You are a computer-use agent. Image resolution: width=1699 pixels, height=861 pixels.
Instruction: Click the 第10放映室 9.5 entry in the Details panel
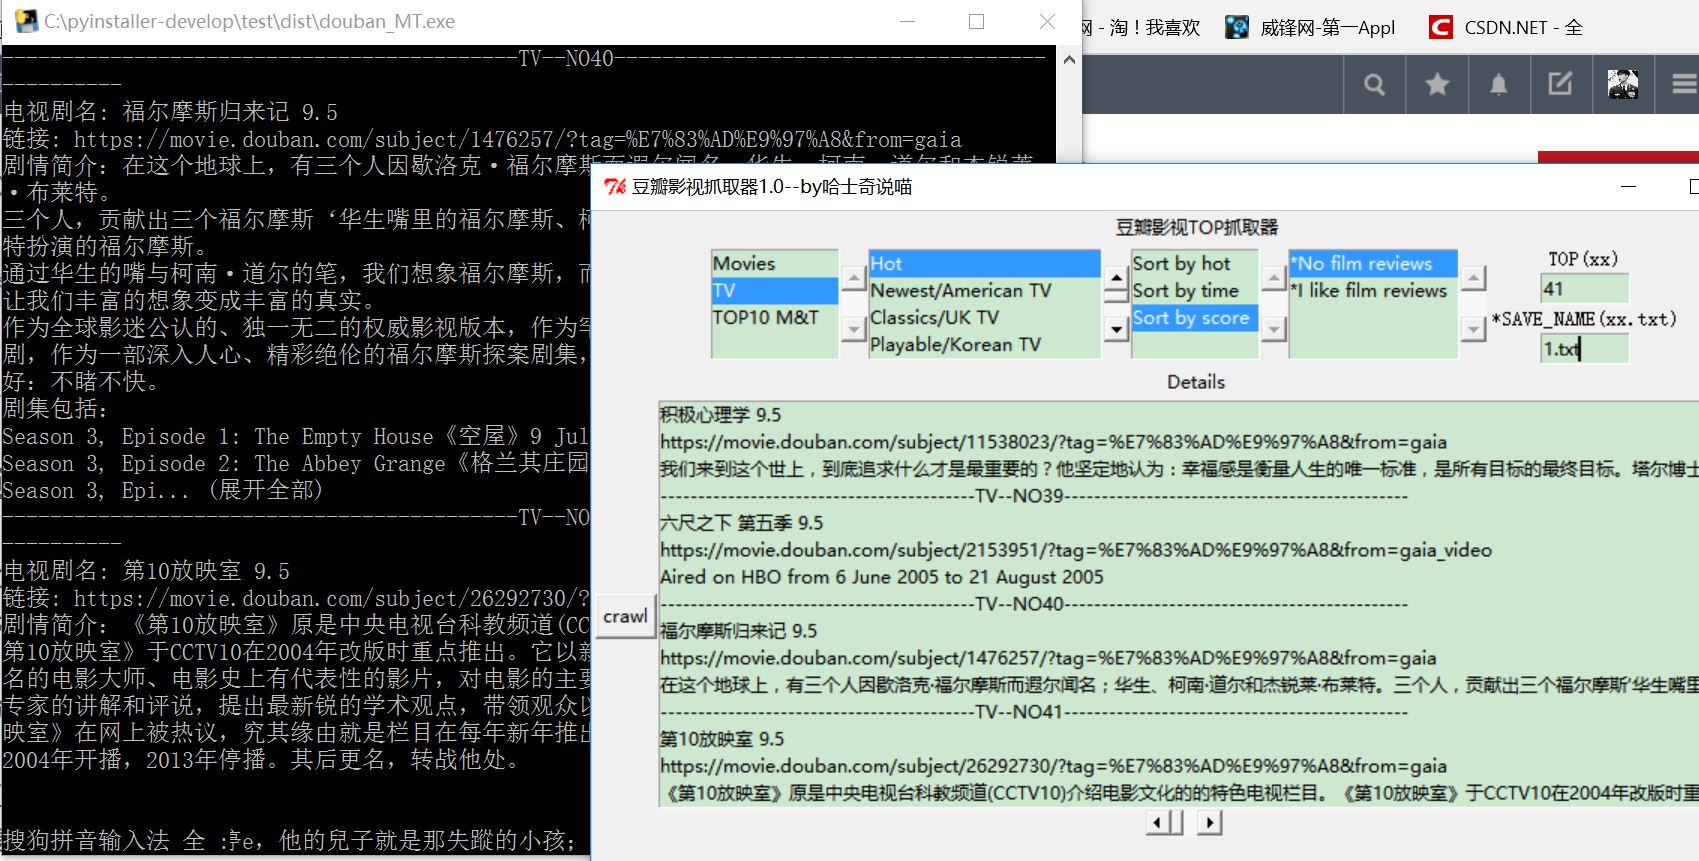[722, 739]
